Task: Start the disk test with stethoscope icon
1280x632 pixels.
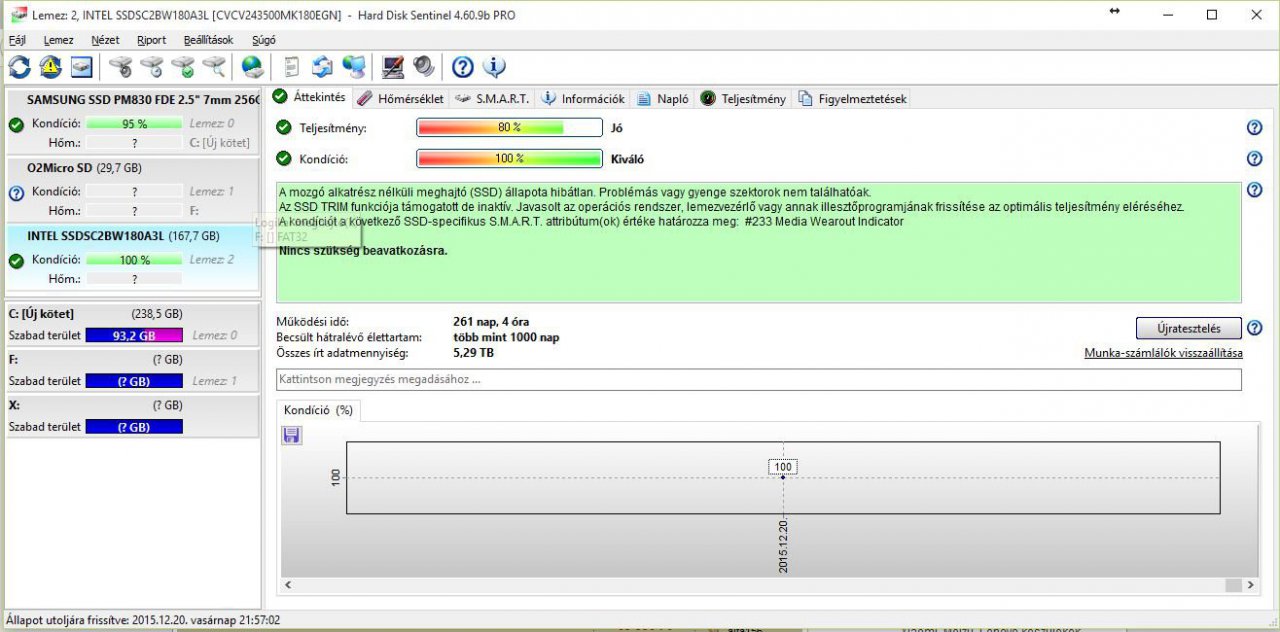Action: (121, 67)
